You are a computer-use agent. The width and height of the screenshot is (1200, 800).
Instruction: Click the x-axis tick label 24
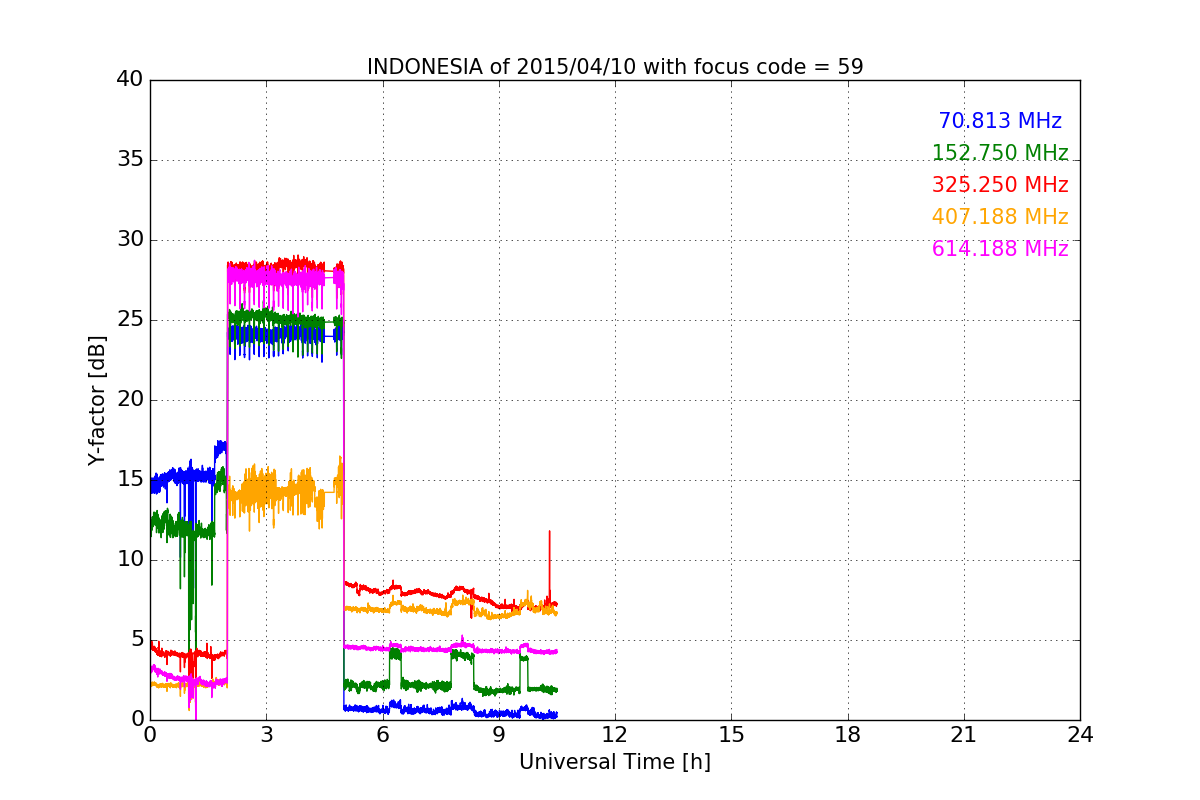[x=1080, y=735]
